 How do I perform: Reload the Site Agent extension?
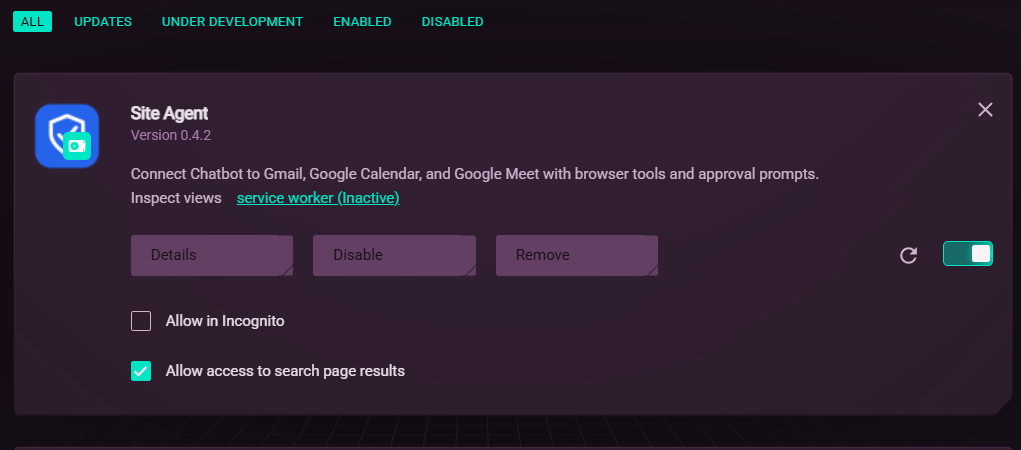click(908, 255)
